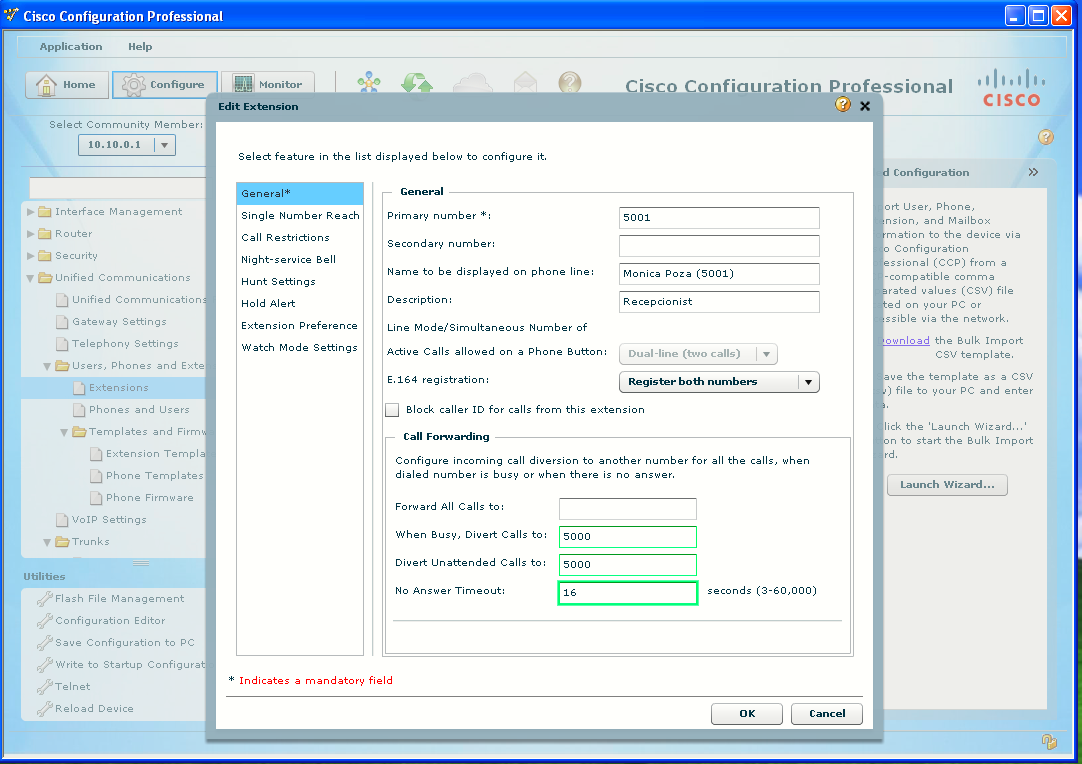
Task: Open the Application menu
Action: pyautogui.click(x=71, y=46)
